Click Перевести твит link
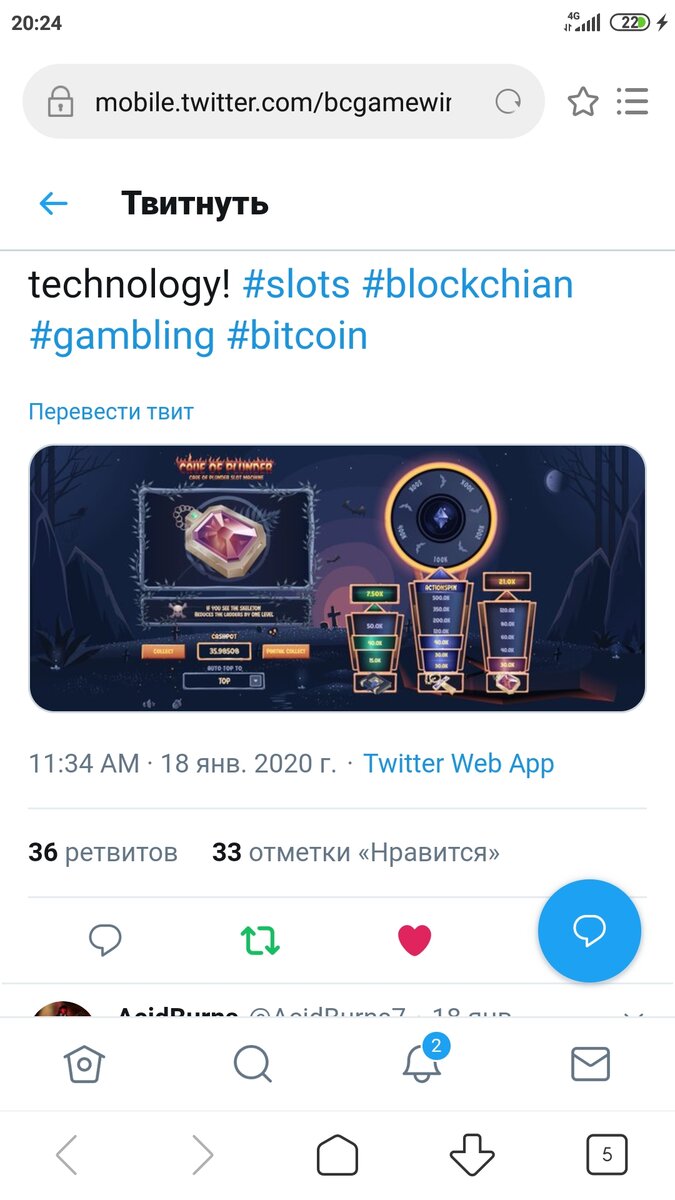Viewport: 675px width, 1200px height. pyautogui.click(x=111, y=412)
